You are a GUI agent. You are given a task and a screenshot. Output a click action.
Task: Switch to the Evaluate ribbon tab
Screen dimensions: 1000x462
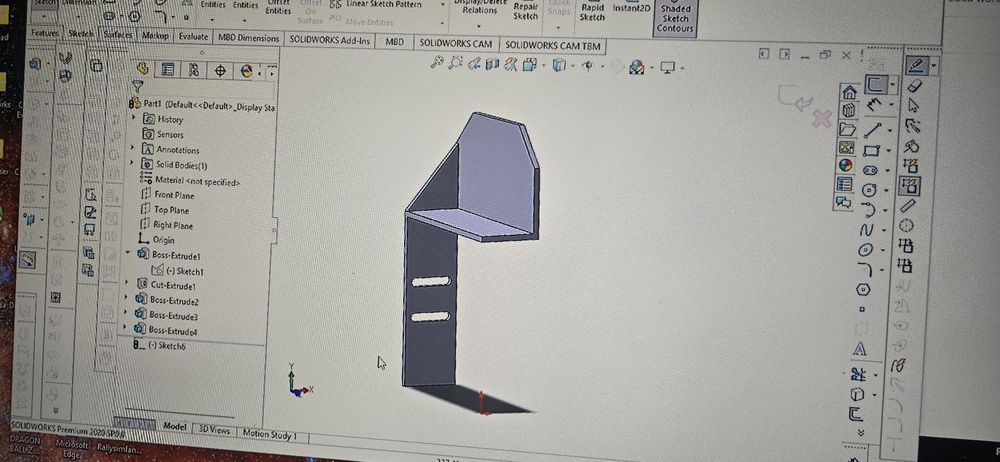[193, 37]
